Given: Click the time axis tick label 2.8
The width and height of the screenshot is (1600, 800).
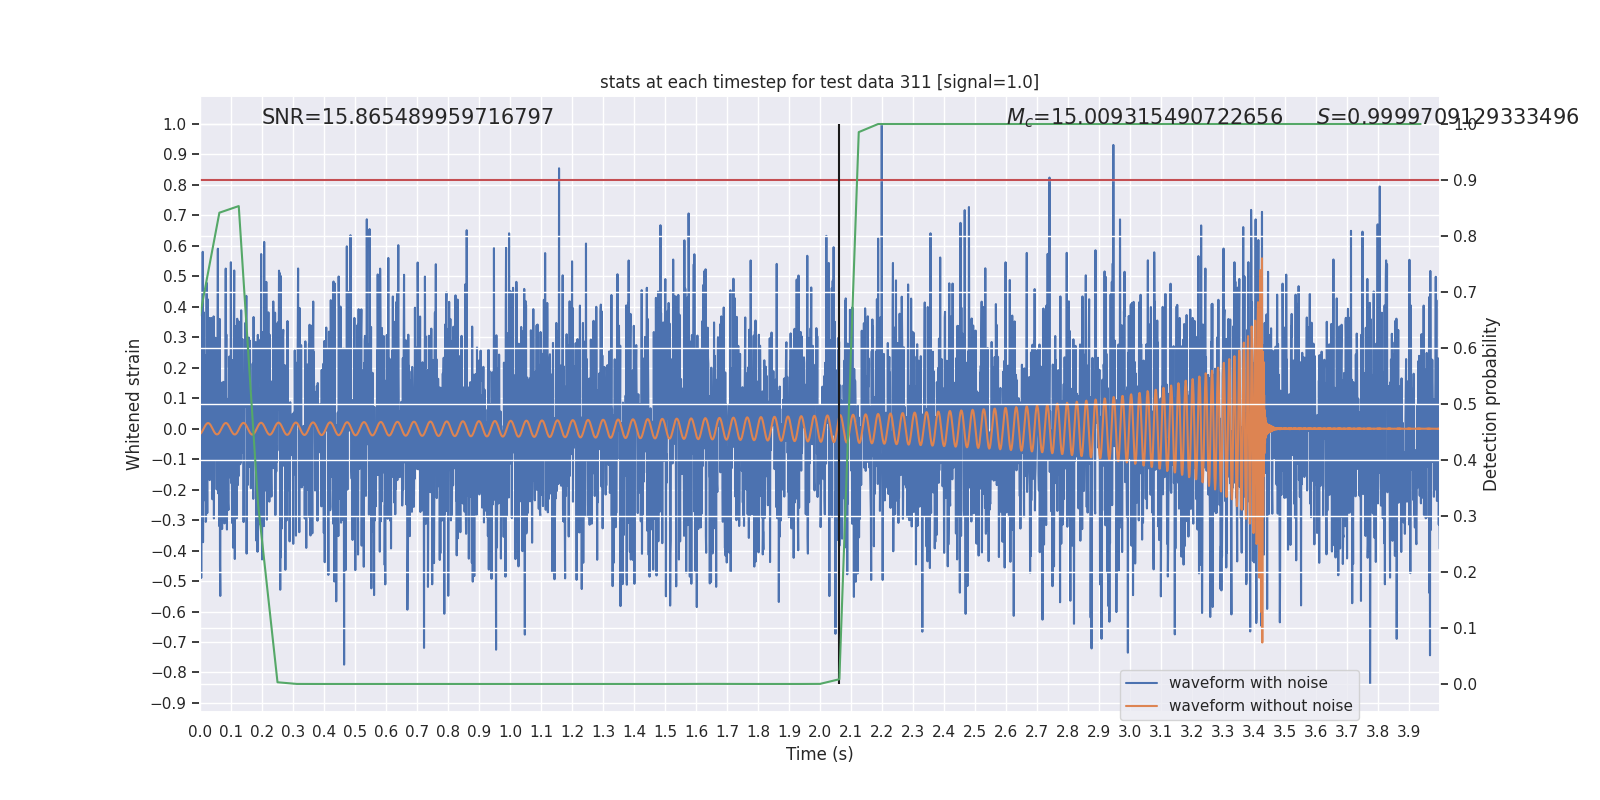Looking at the screenshot, I should pos(1068,732).
